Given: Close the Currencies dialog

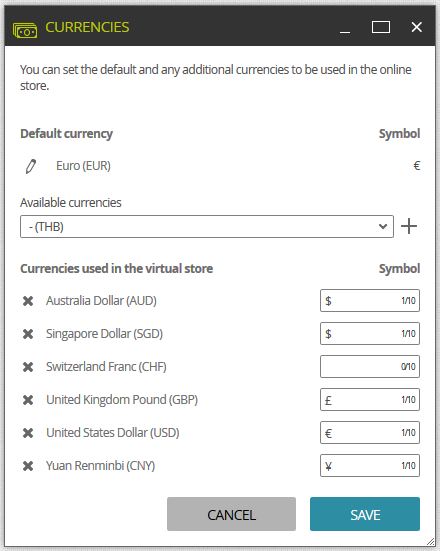Looking at the screenshot, I should pyautogui.click(x=417, y=27).
